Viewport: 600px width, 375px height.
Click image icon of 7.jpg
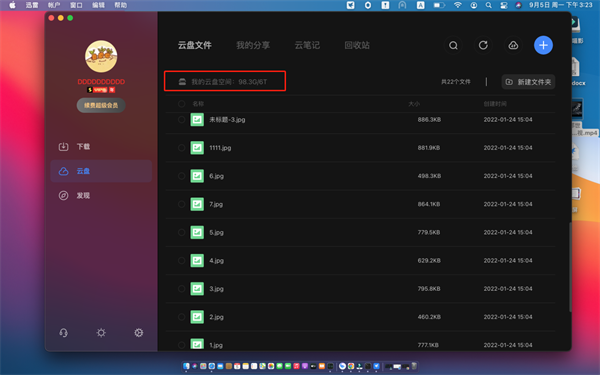197,204
